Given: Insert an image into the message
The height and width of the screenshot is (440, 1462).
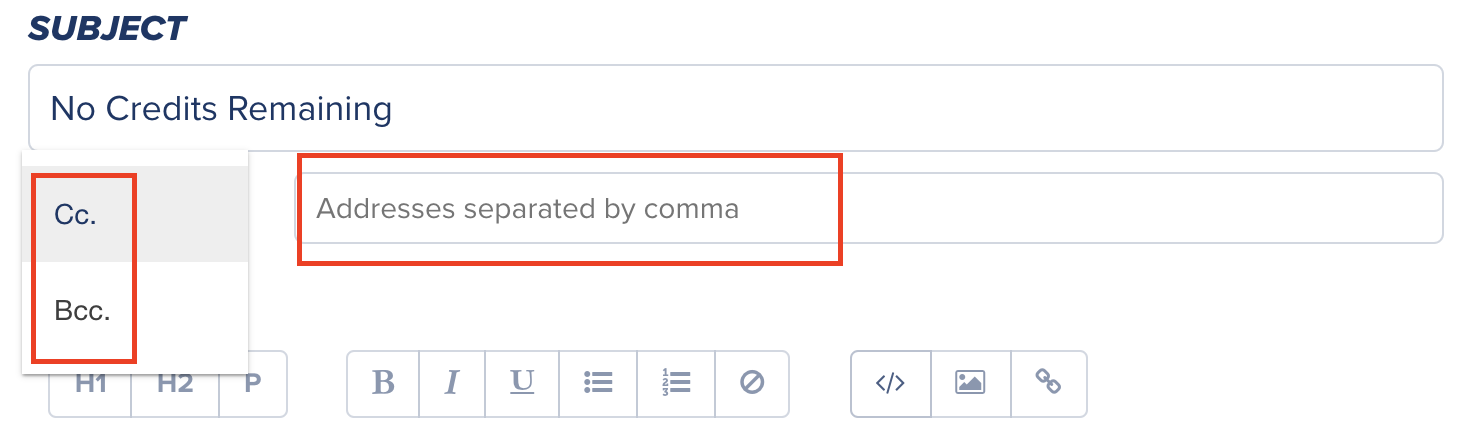Looking at the screenshot, I should pos(970,383).
